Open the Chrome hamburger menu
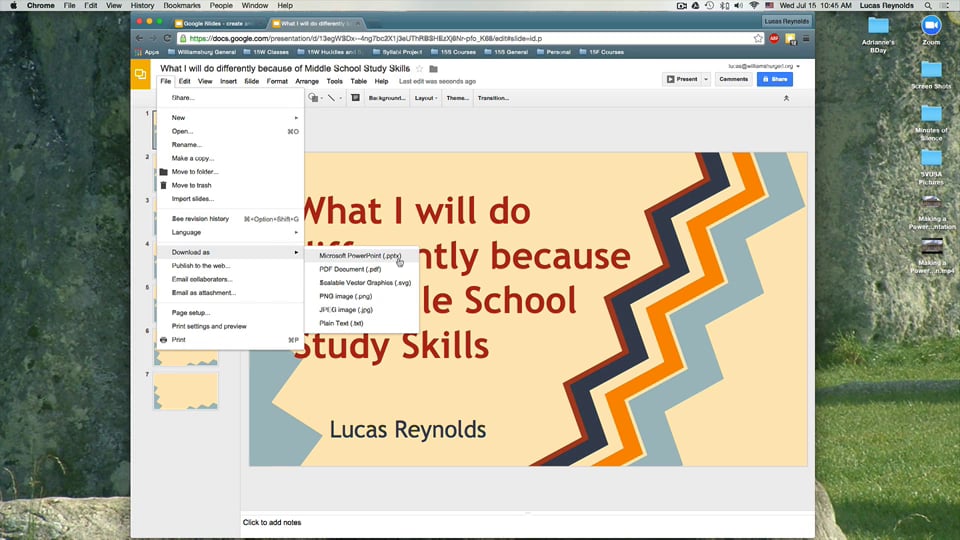 tap(806, 38)
